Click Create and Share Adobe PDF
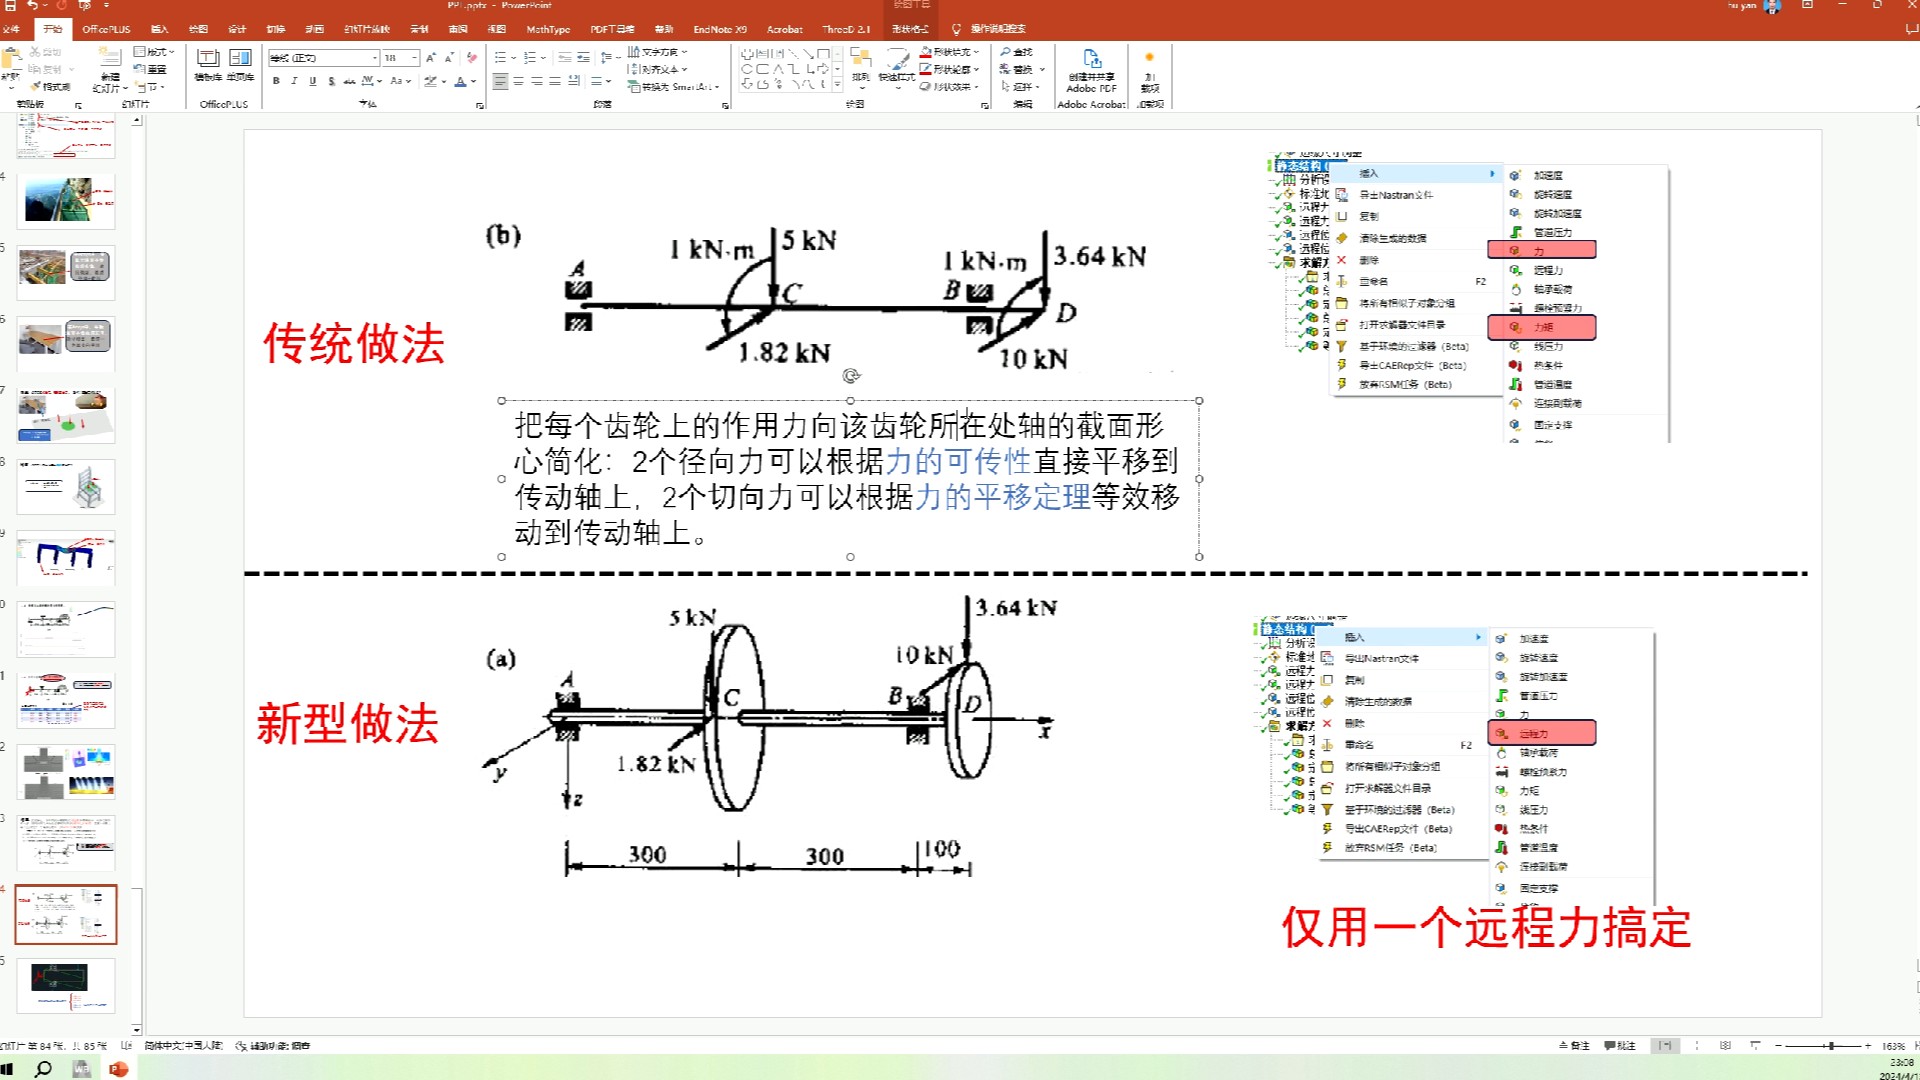1920x1080 pixels. click(x=1091, y=70)
